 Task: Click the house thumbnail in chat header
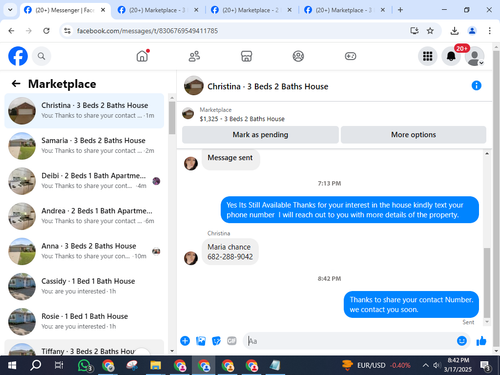pos(194,86)
